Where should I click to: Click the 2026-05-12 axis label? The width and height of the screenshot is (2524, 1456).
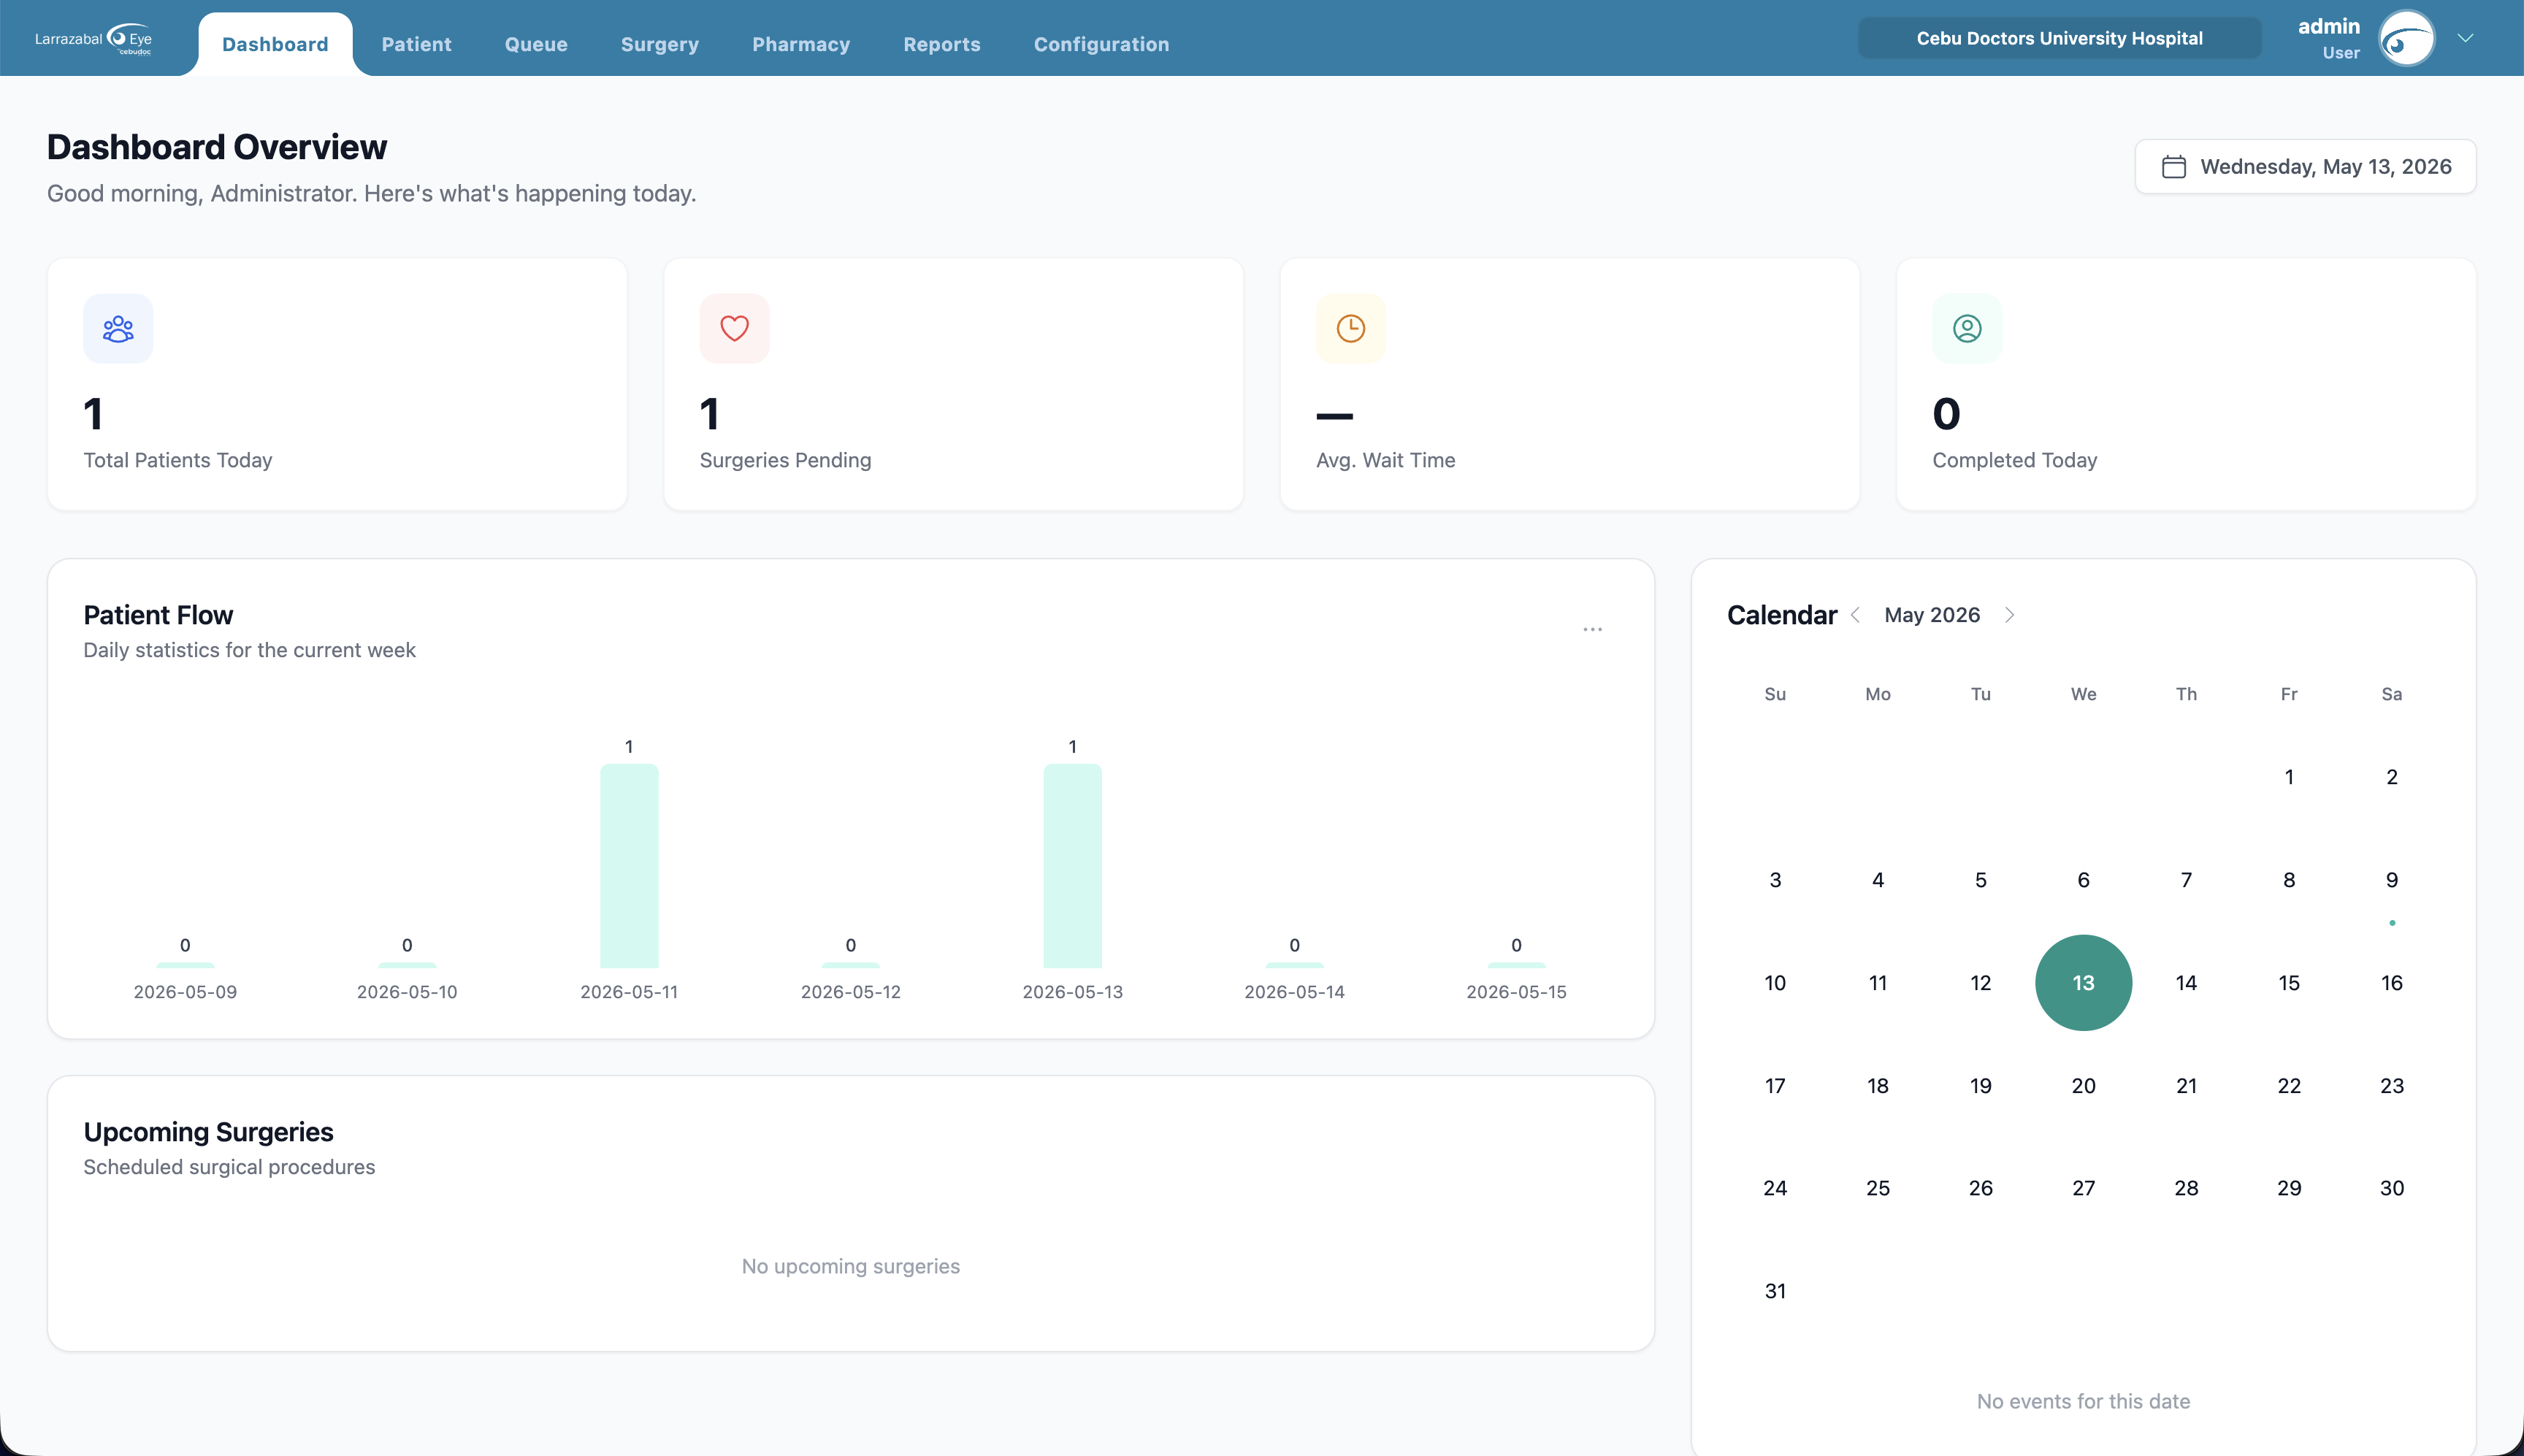pyautogui.click(x=850, y=992)
